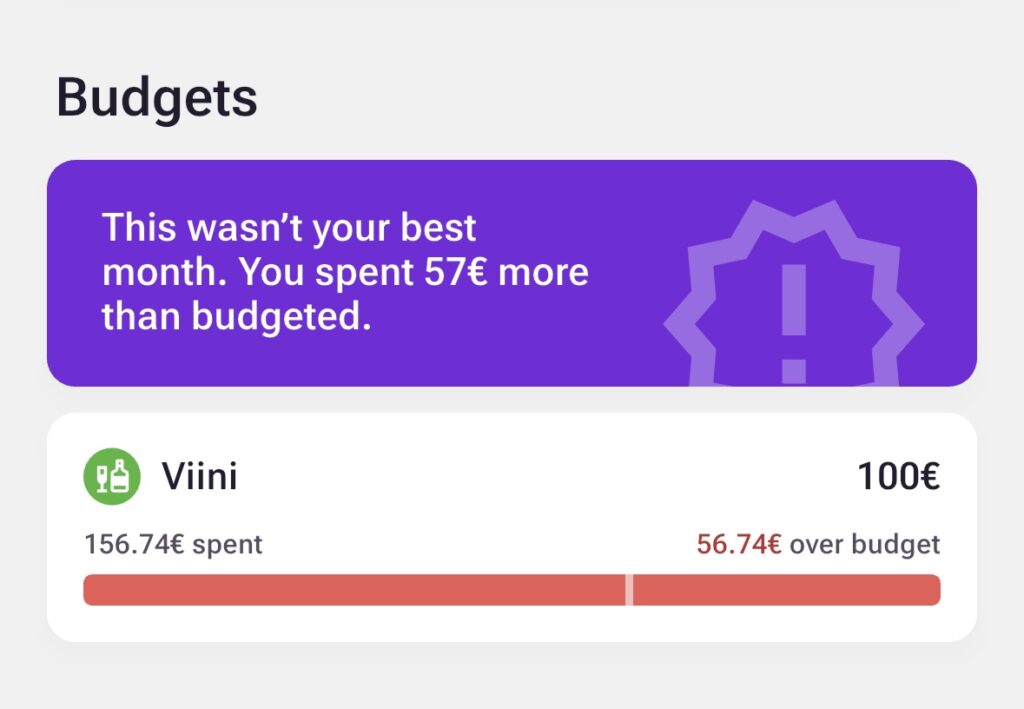Click the exclamation mark inside the badge

pos(793,322)
